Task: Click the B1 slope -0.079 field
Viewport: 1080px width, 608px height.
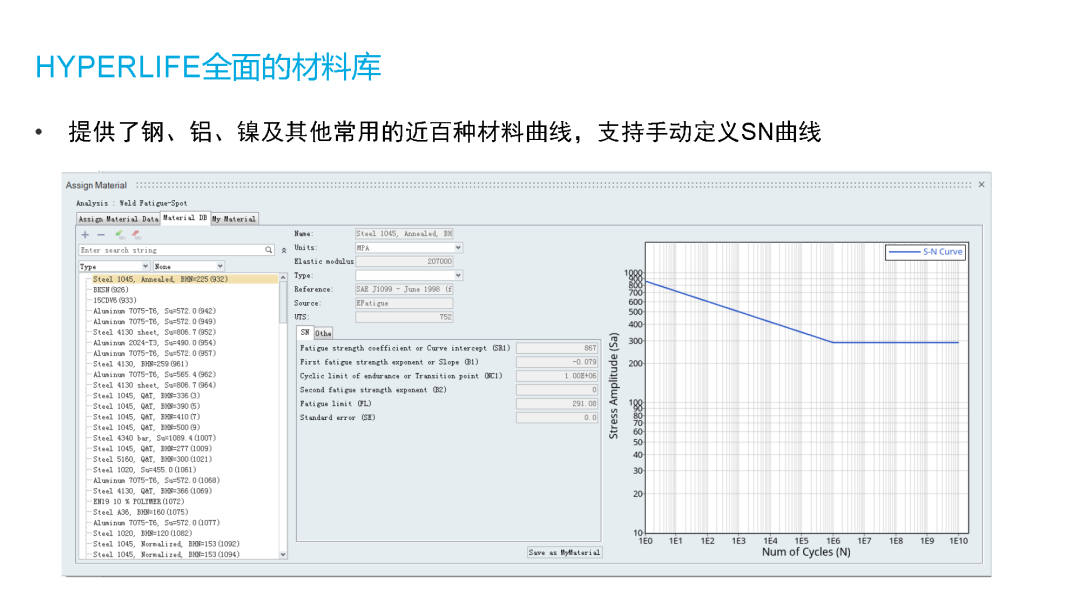Action: (557, 362)
